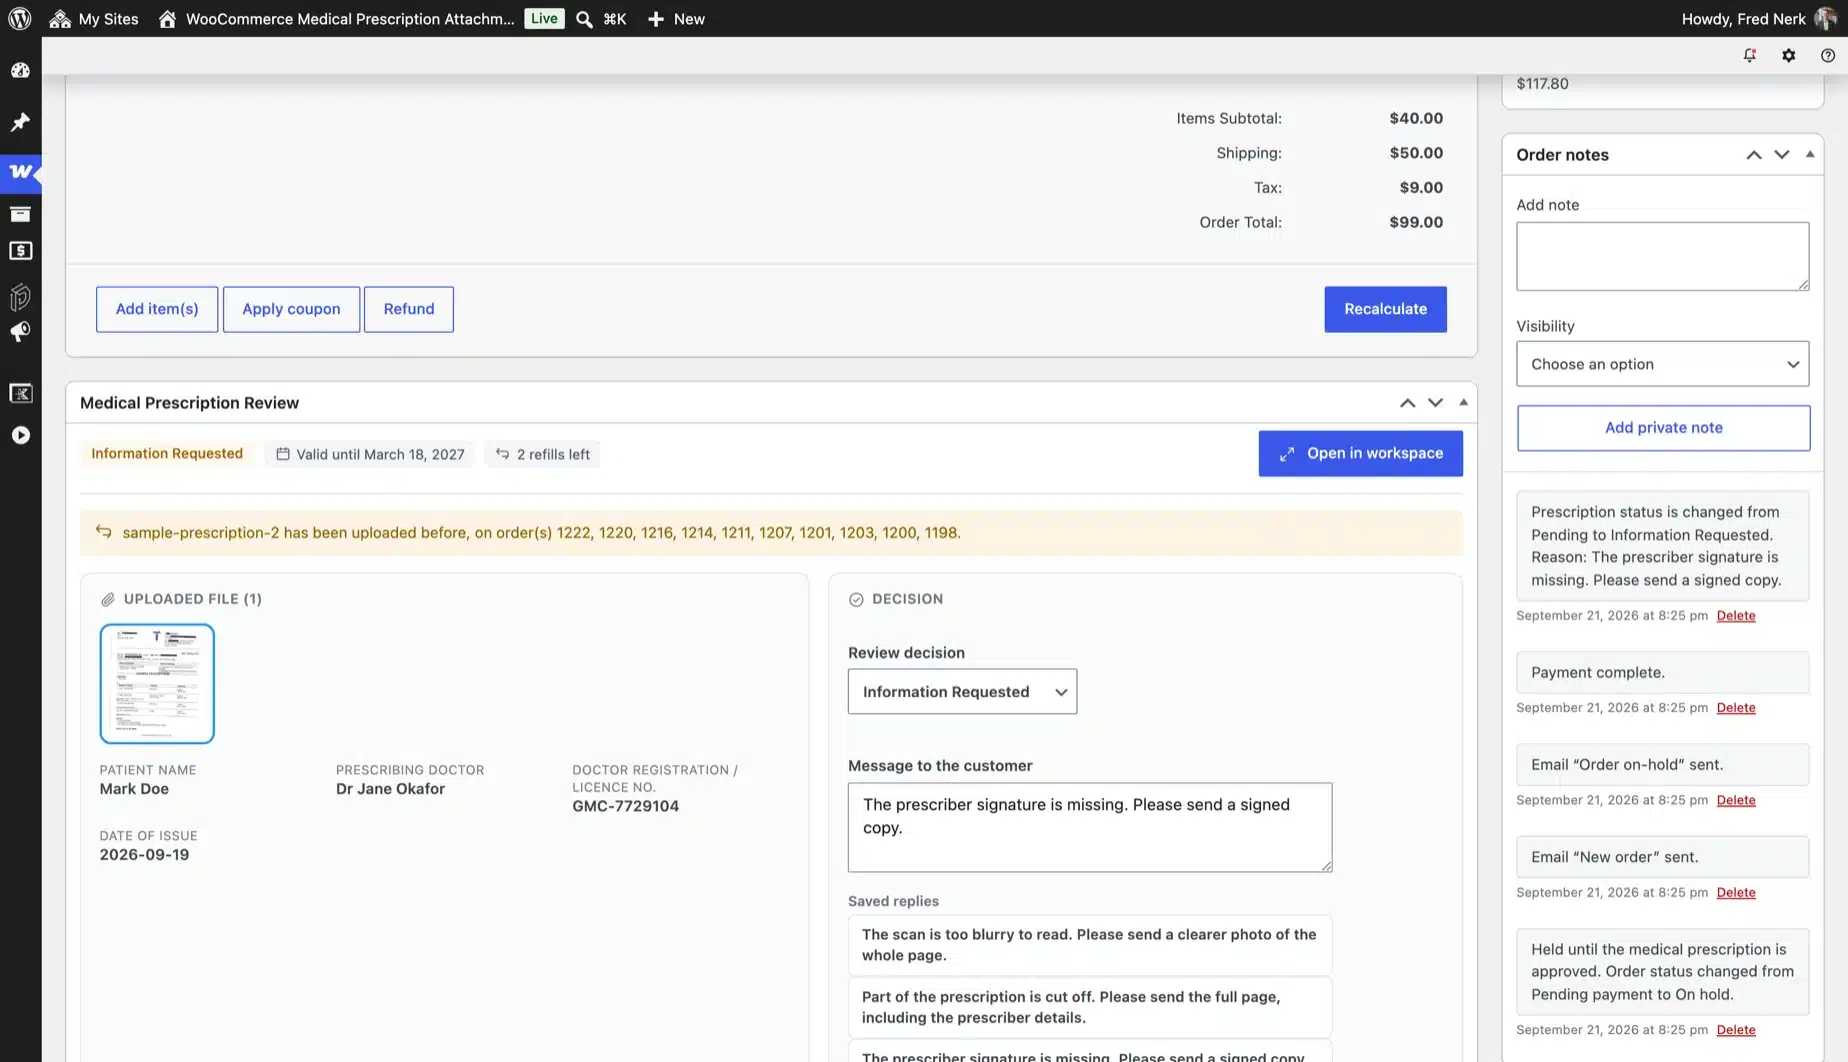Open the Visibility dropdown for order notes
Image resolution: width=1848 pixels, height=1062 pixels.
point(1662,364)
